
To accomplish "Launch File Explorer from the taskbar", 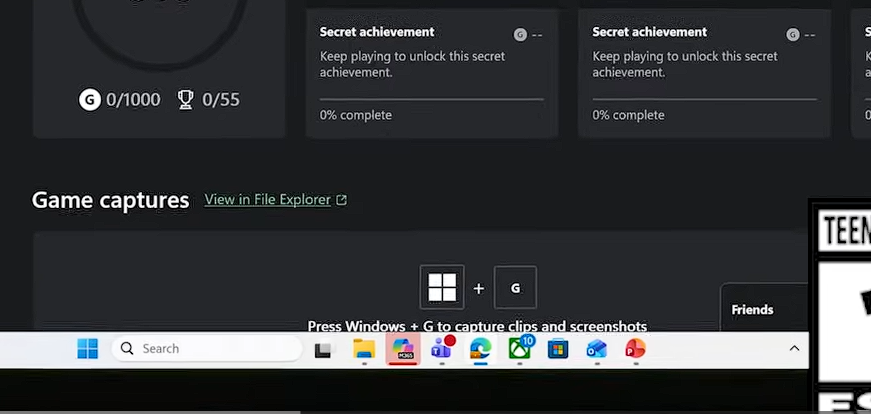I will tap(363, 349).
